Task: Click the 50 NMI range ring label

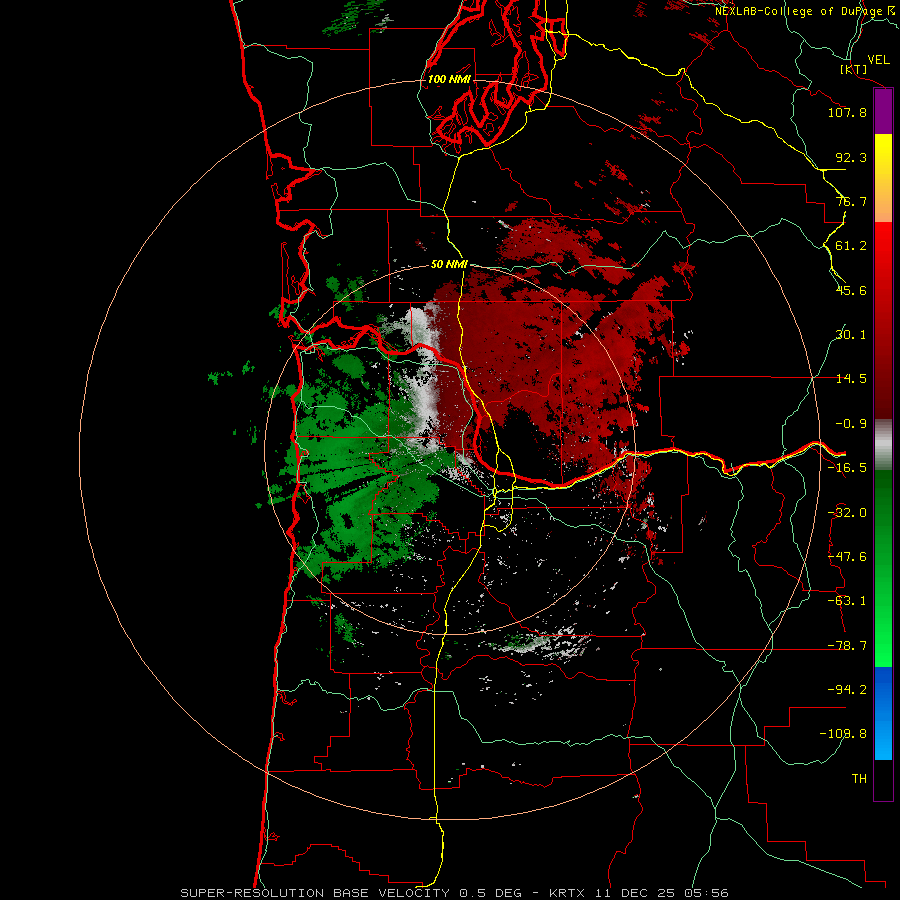Action: tap(449, 264)
